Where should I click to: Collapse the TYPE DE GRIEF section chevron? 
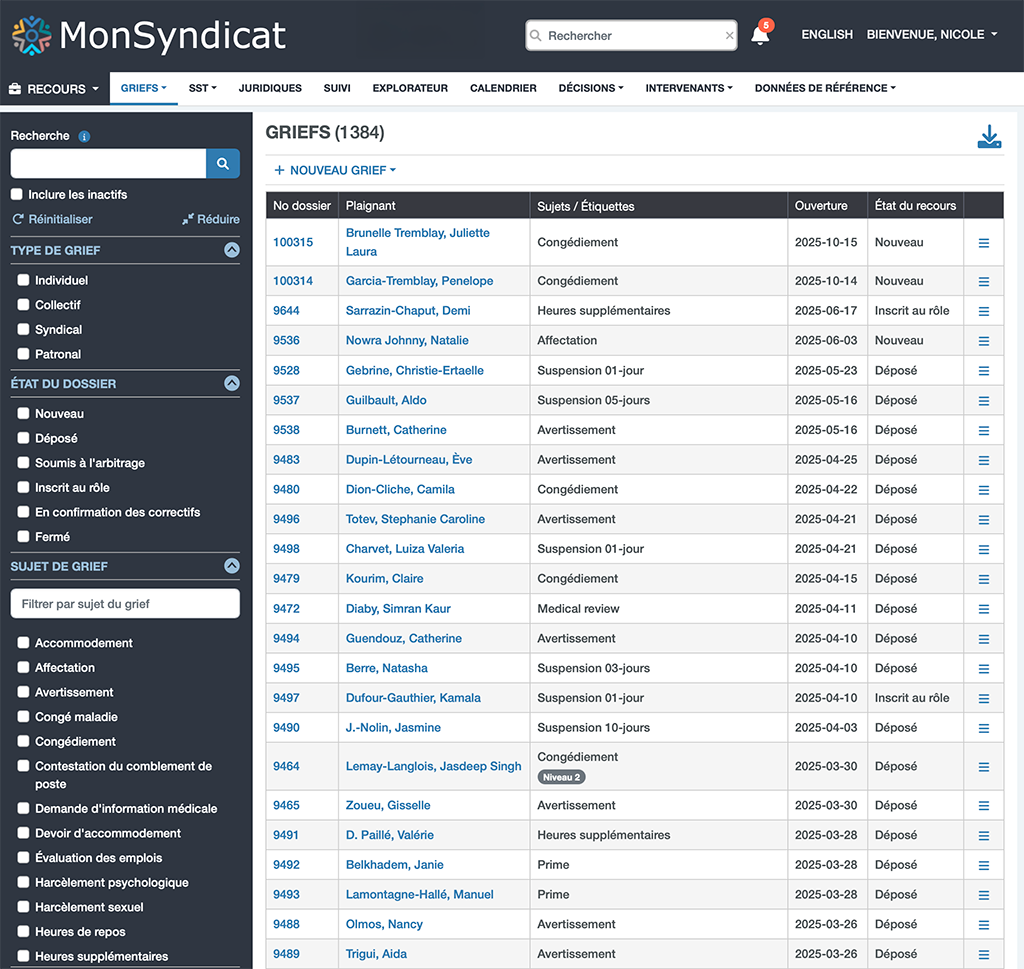232,250
